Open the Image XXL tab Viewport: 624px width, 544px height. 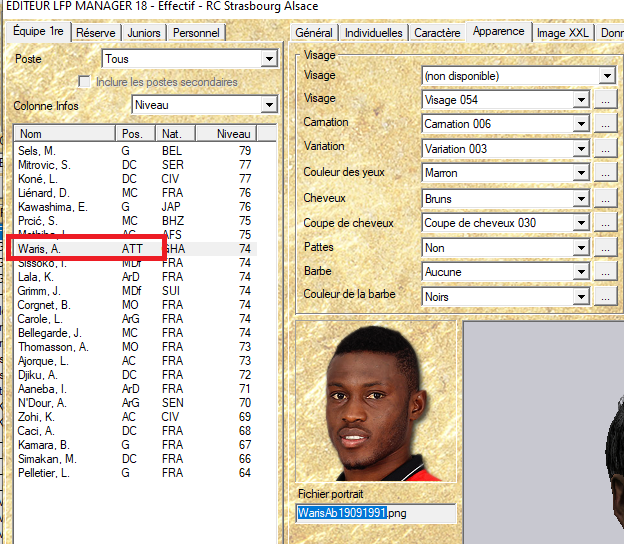tap(562, 33)
